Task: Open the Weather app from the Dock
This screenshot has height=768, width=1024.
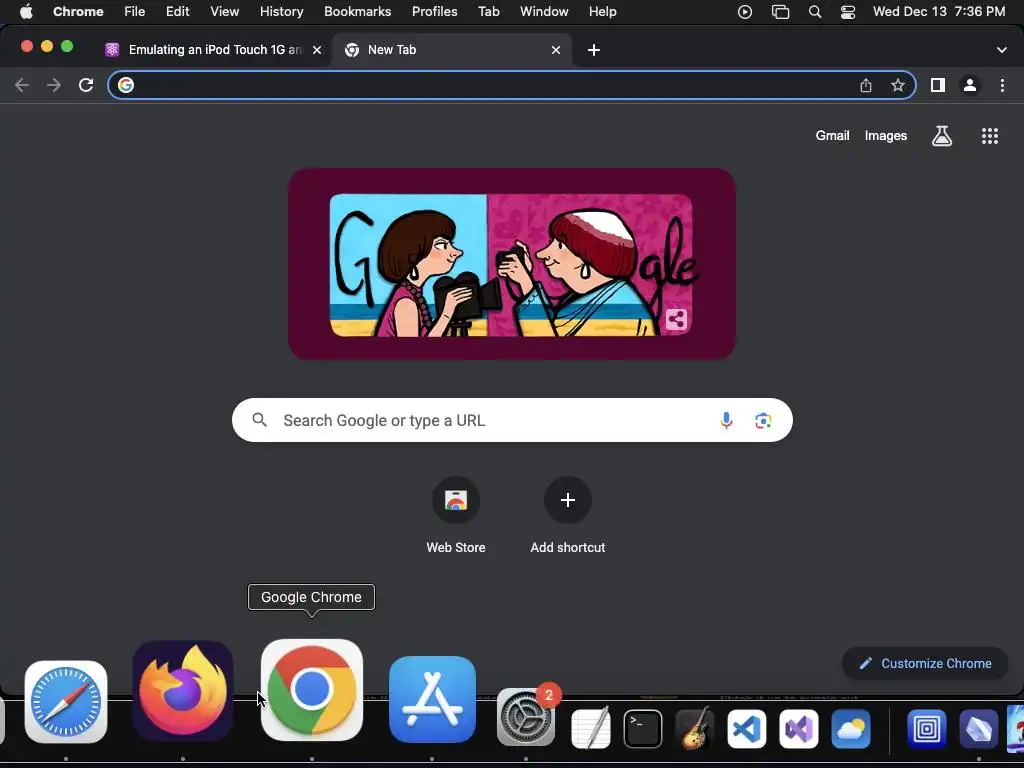Action: coord(851,729)
